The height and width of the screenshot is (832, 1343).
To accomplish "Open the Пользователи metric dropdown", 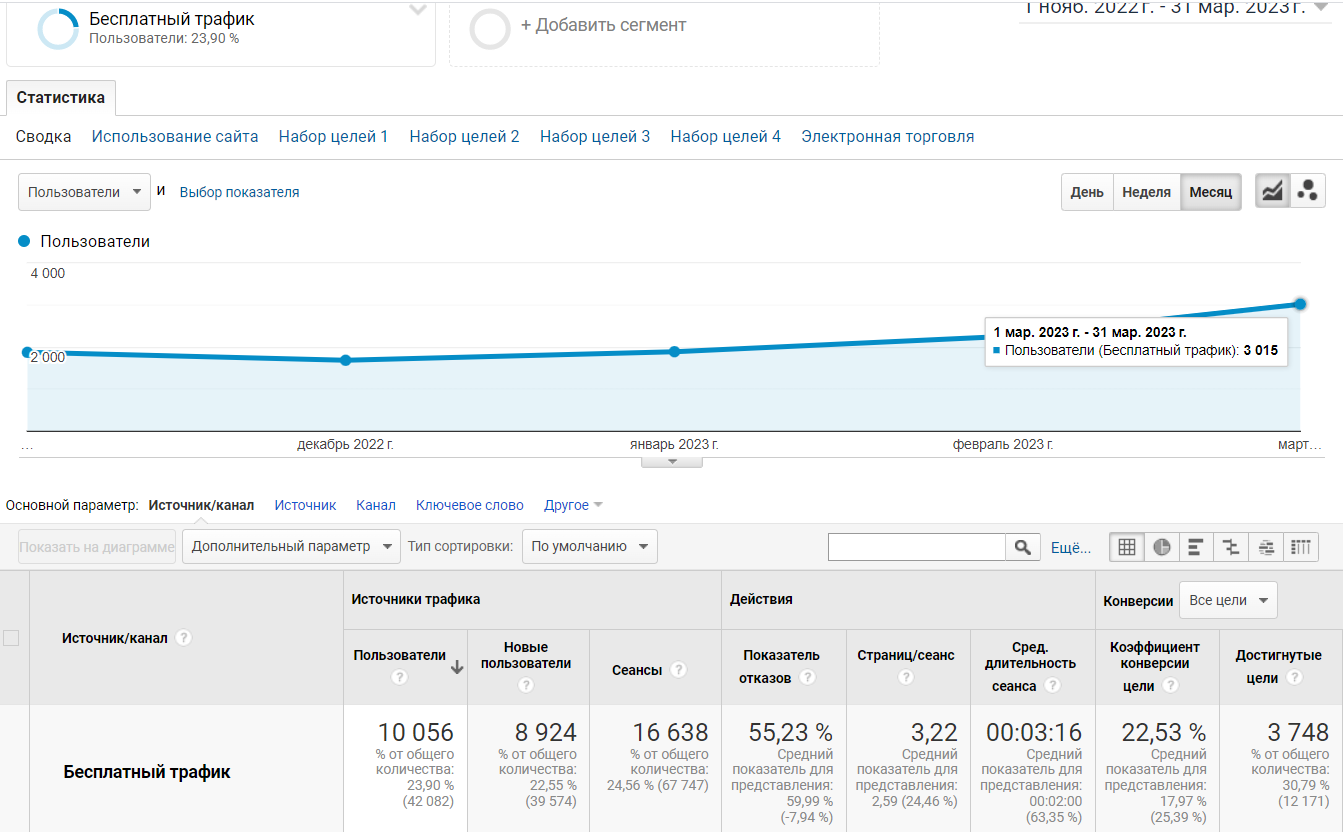I will 84,192.
